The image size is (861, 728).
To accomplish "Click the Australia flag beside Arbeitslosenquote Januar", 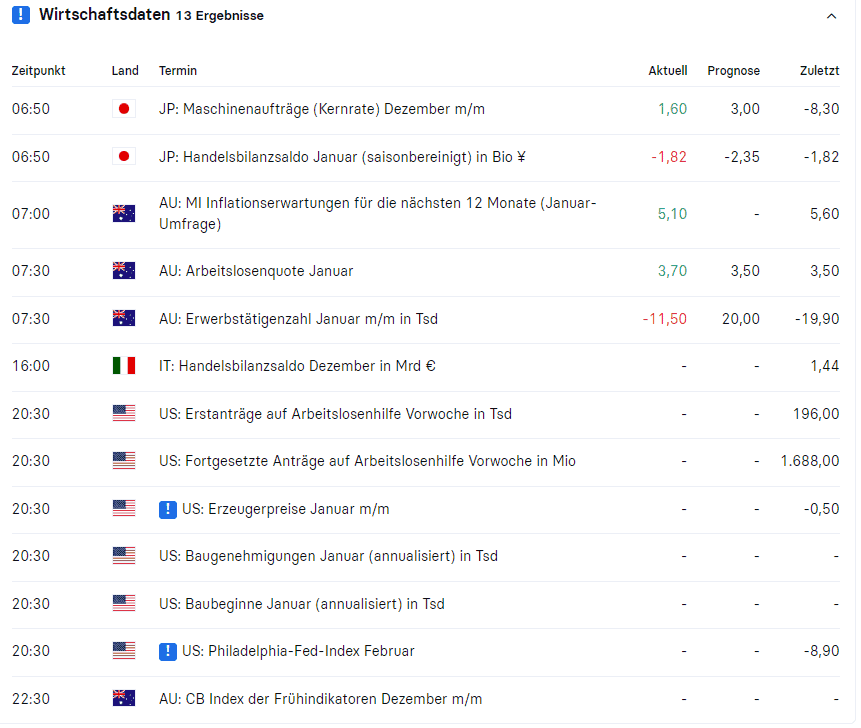I will point(124,271).
